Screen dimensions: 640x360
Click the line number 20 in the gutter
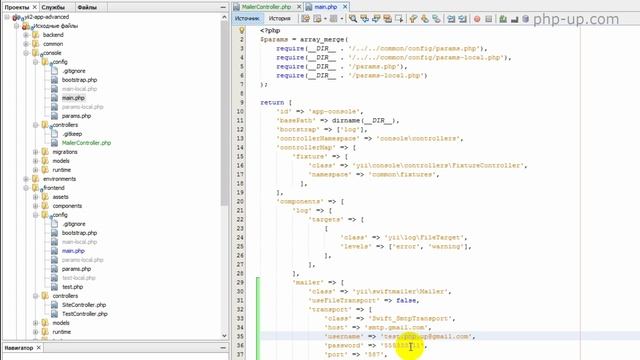tap(240, 201)
